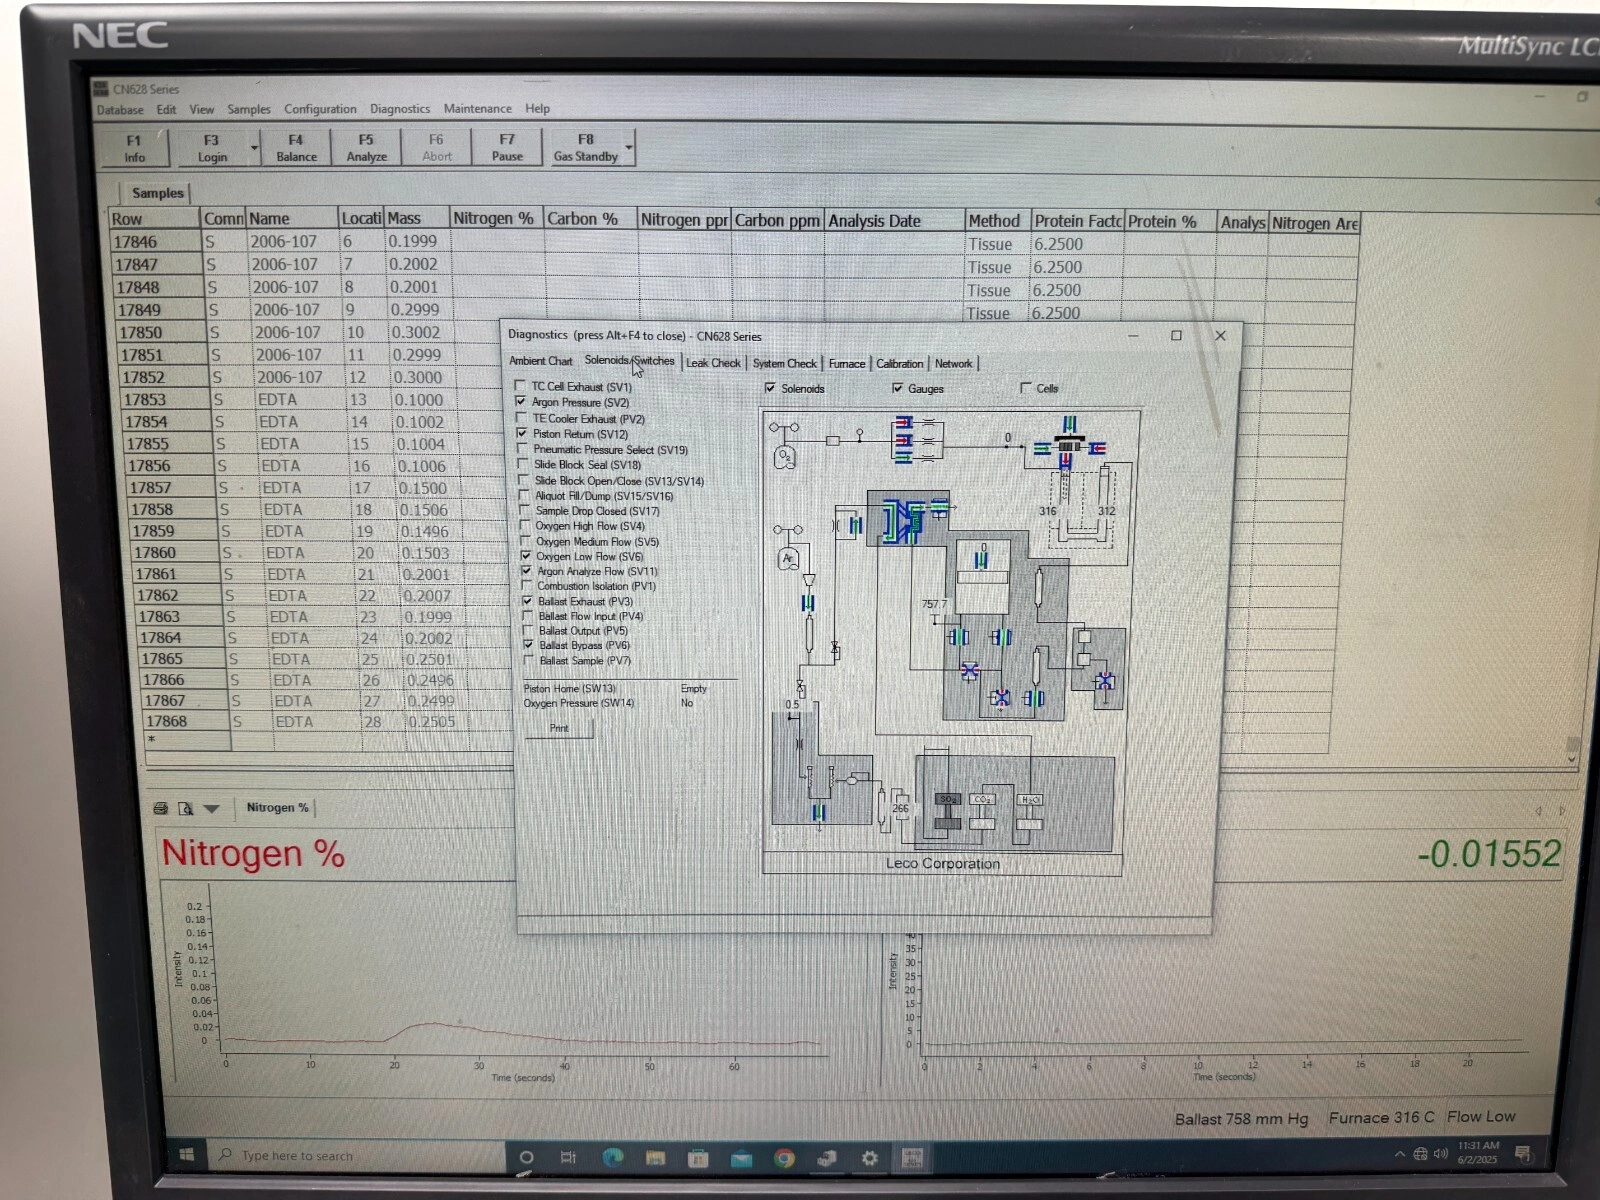Switch to the Ambient Chart tab
This screenshot has height=1200, width=1600.
click(541, 361)
